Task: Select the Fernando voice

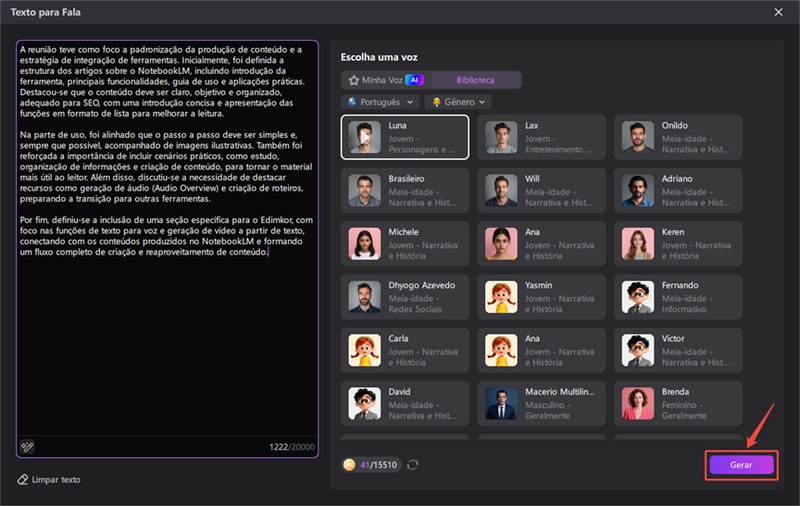Action: click(678, 297)
